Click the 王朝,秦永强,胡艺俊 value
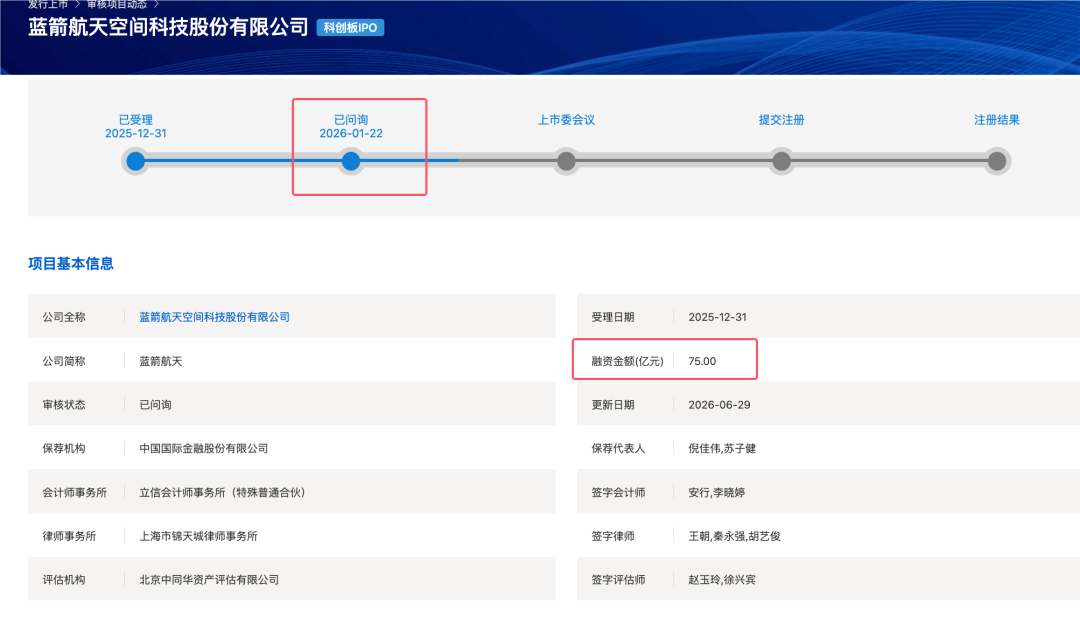 (x=734, y=536)
